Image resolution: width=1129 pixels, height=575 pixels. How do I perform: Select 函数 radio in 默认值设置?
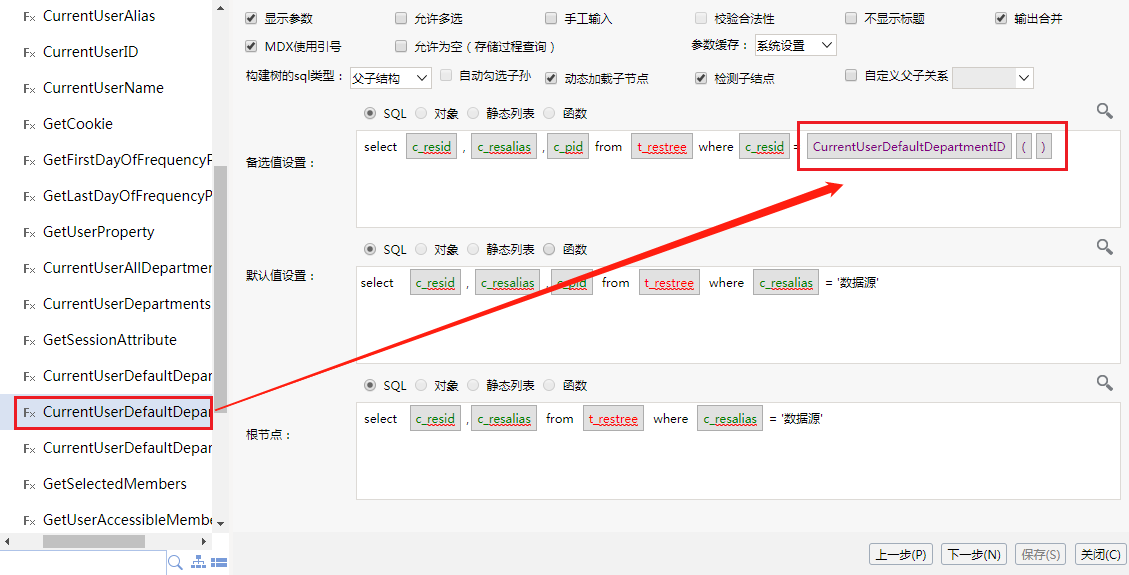(549, 249)
